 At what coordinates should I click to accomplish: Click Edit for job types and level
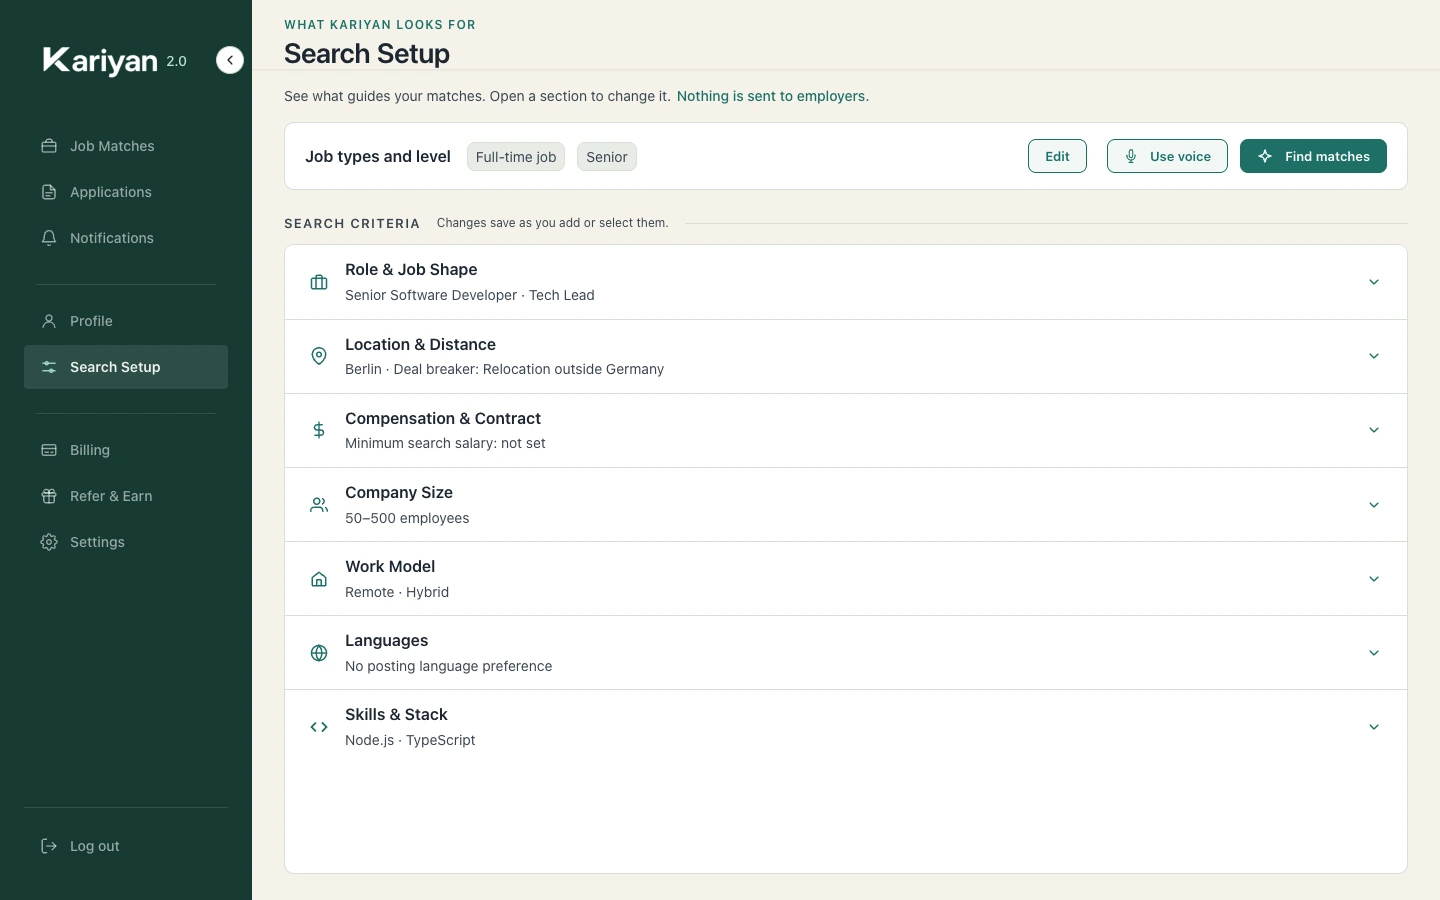coord(1057,156)
